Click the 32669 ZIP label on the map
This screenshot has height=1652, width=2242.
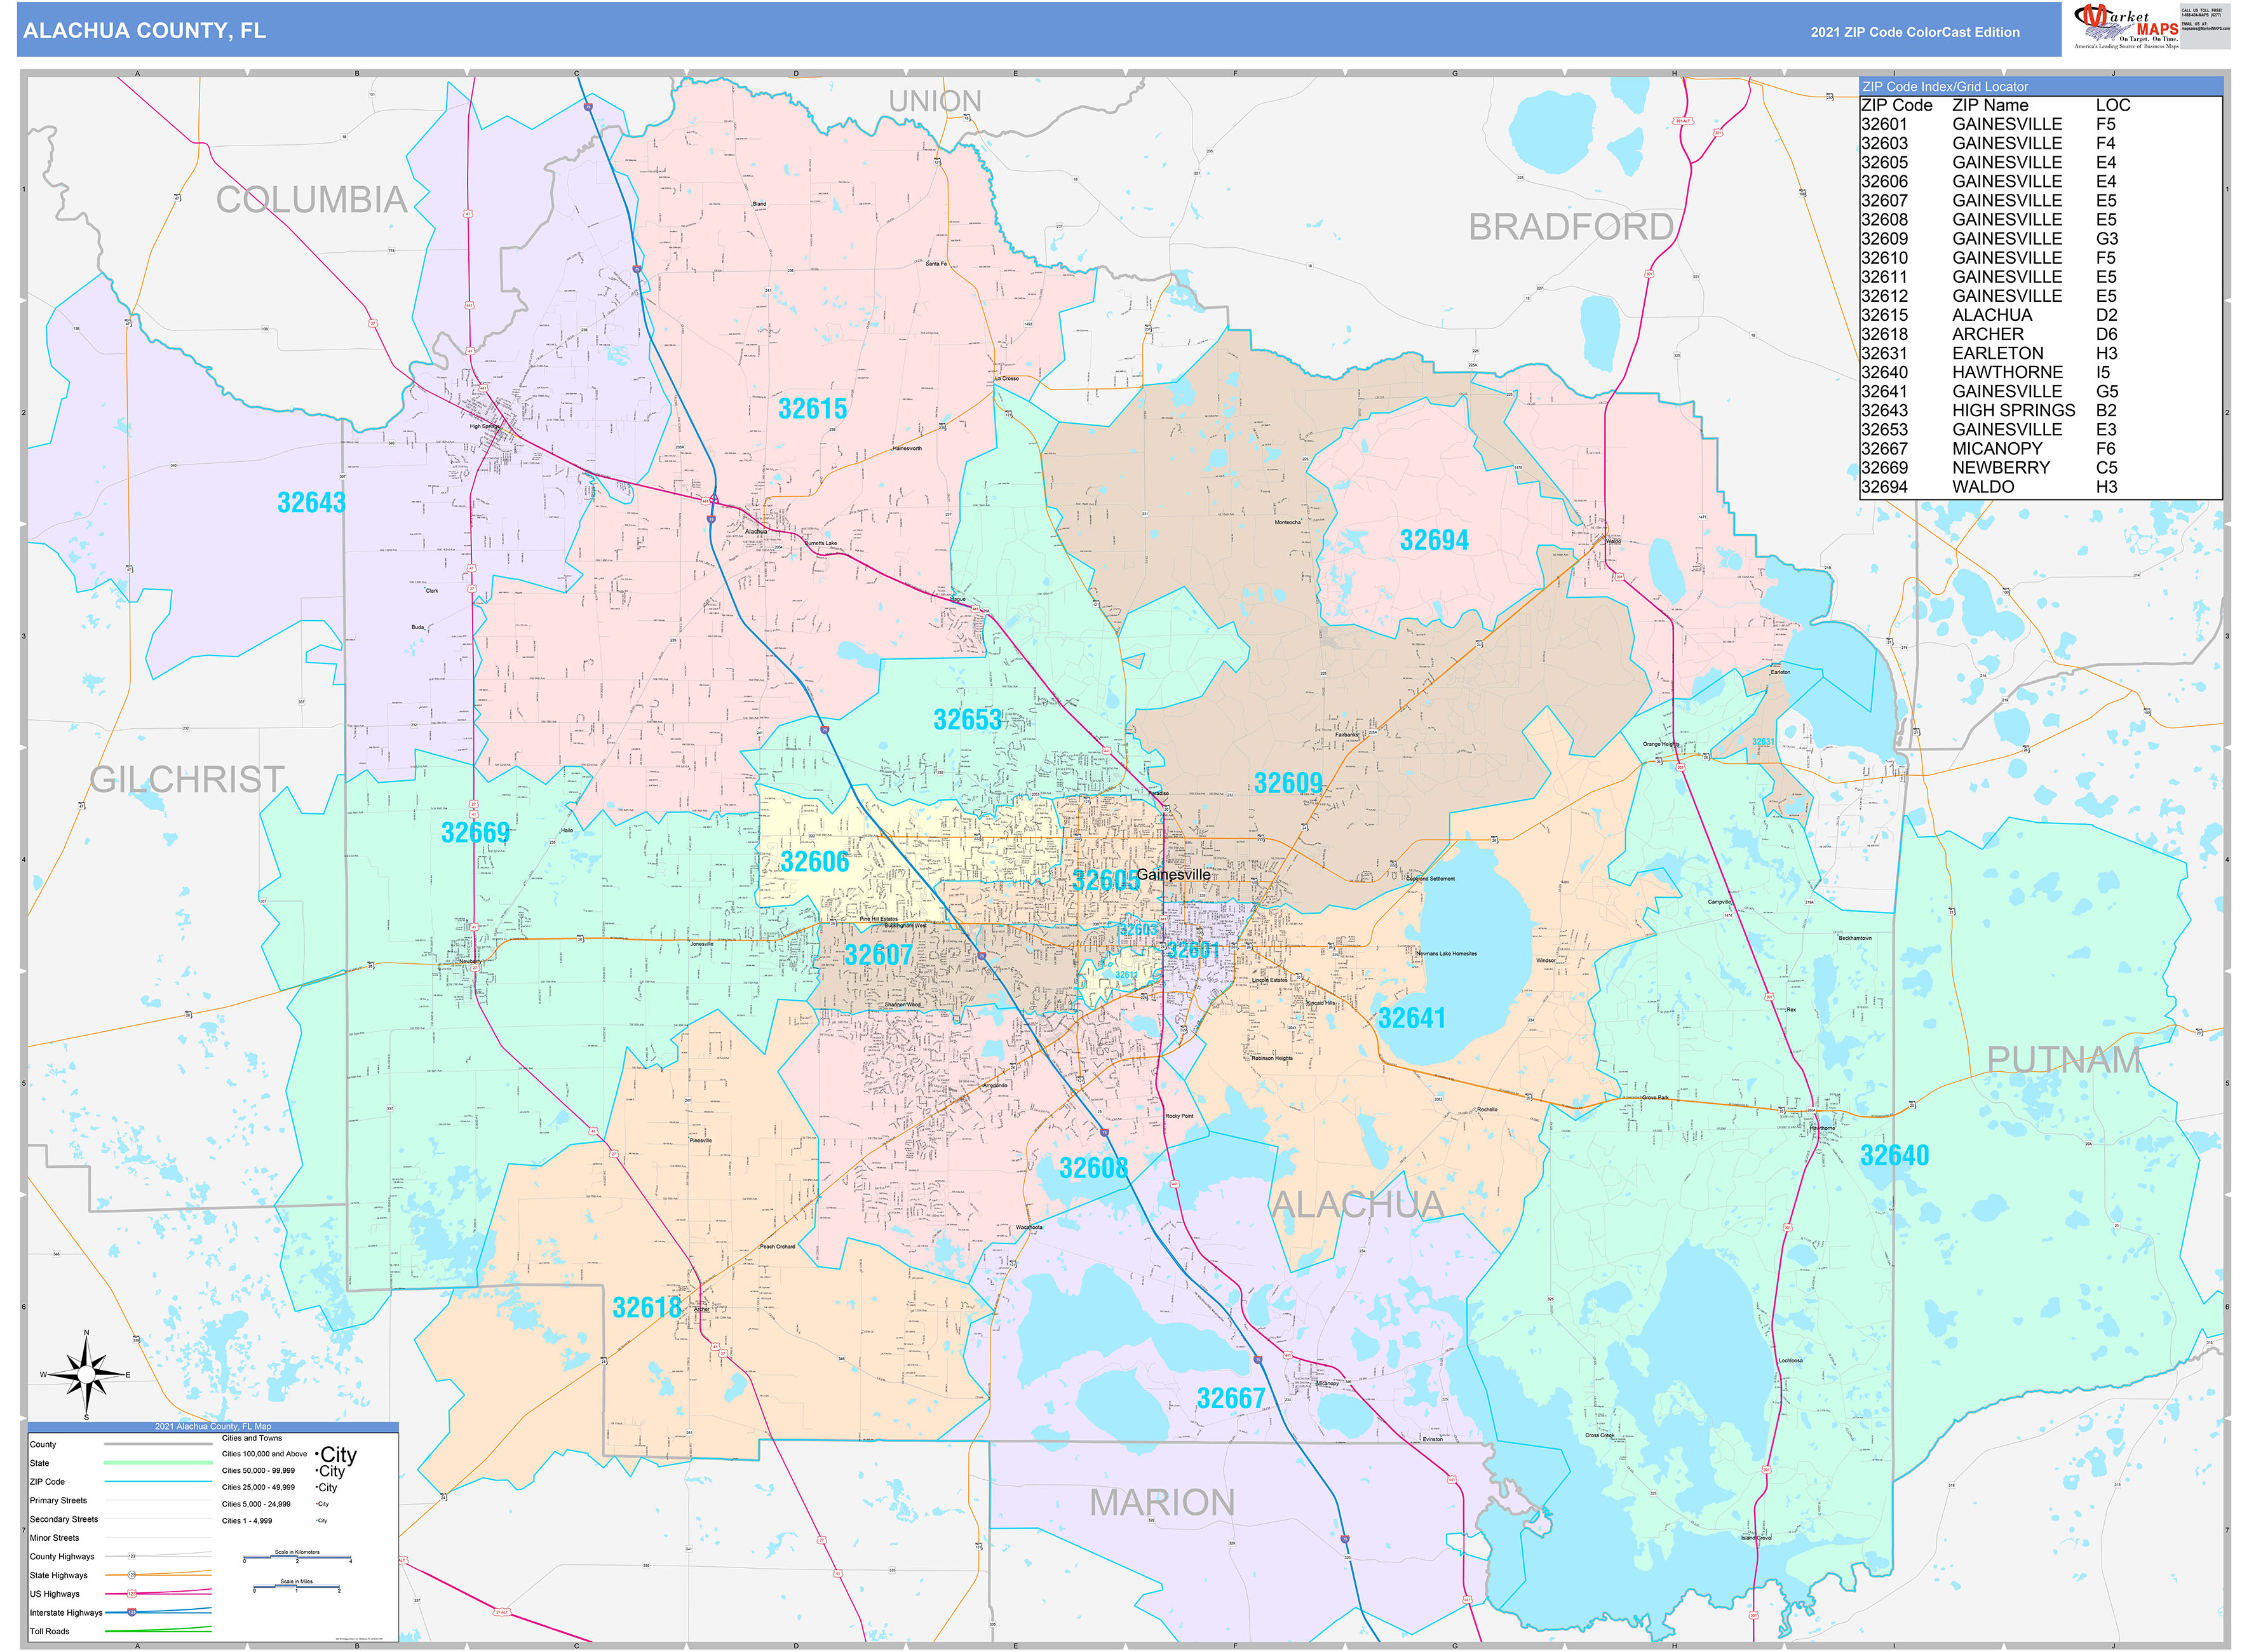(475, 832)
